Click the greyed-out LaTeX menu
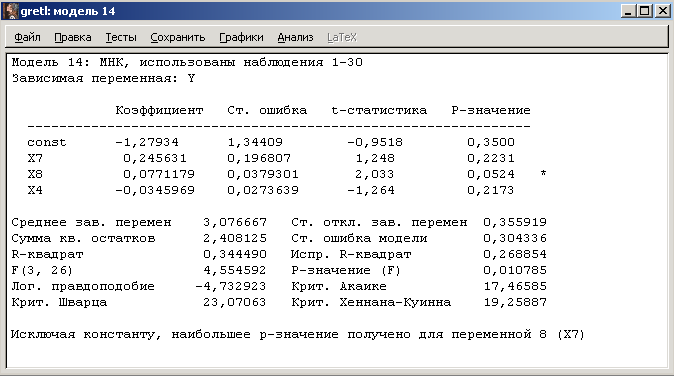This screenshot has height=376, width=674. pos(342,37)
